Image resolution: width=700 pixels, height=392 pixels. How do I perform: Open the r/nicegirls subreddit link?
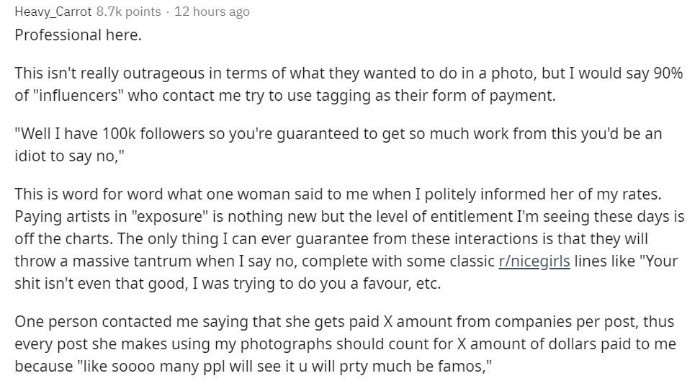(534, 261)
